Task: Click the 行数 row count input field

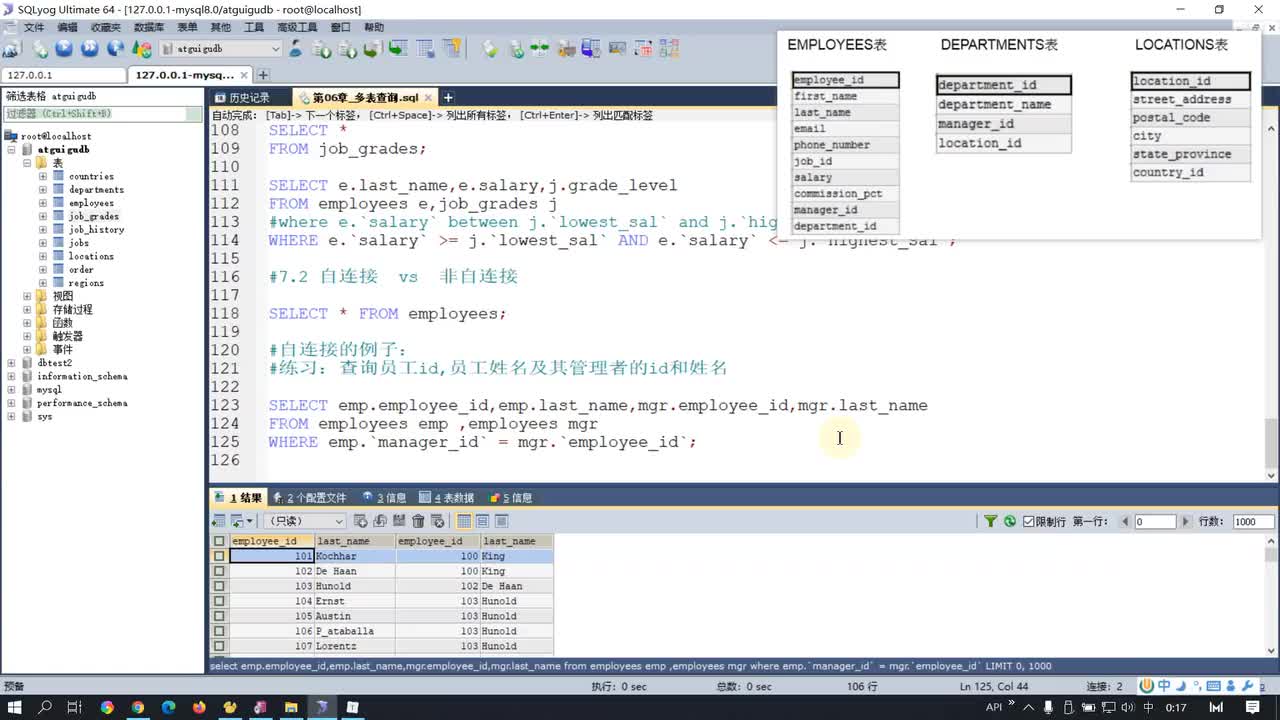Action: (1254, 521)
